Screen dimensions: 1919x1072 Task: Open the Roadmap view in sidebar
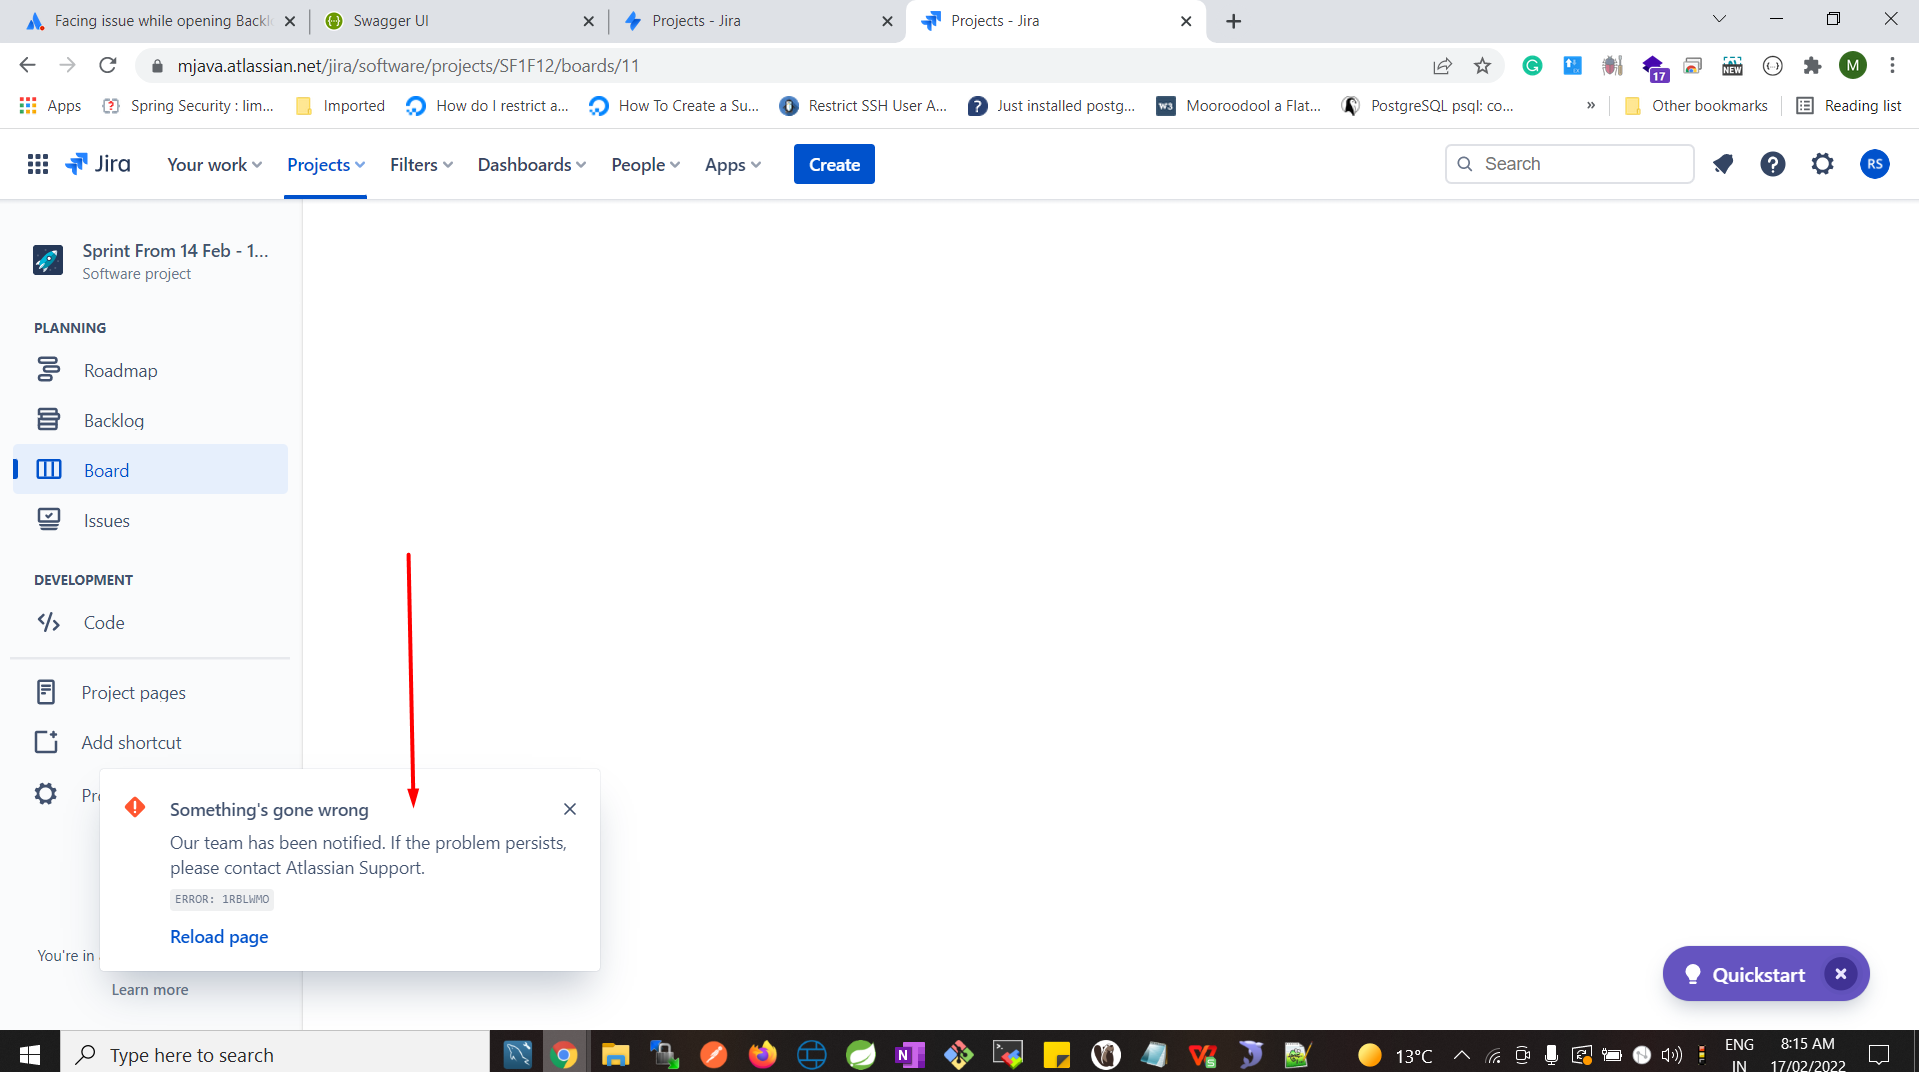(119, 370)
